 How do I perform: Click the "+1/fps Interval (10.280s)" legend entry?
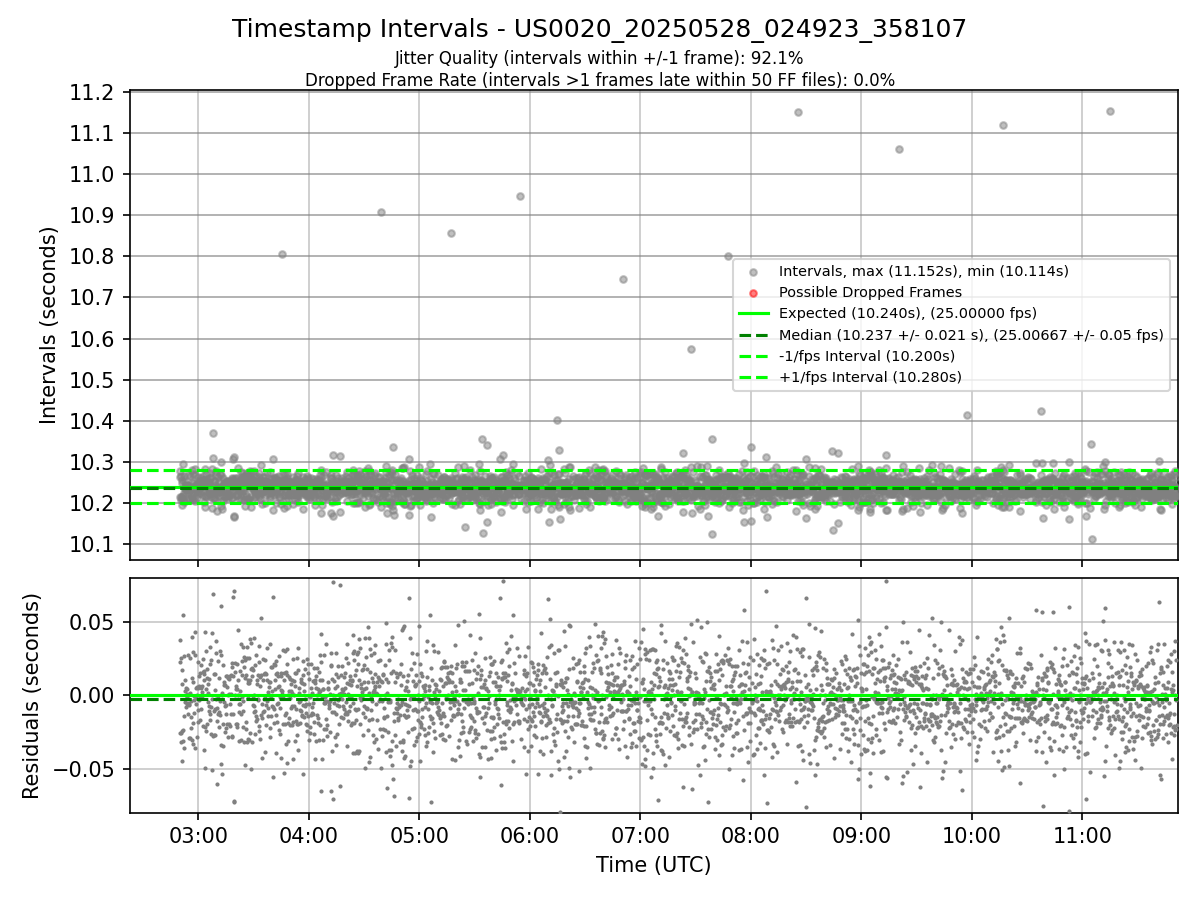(x=870, y=377)
